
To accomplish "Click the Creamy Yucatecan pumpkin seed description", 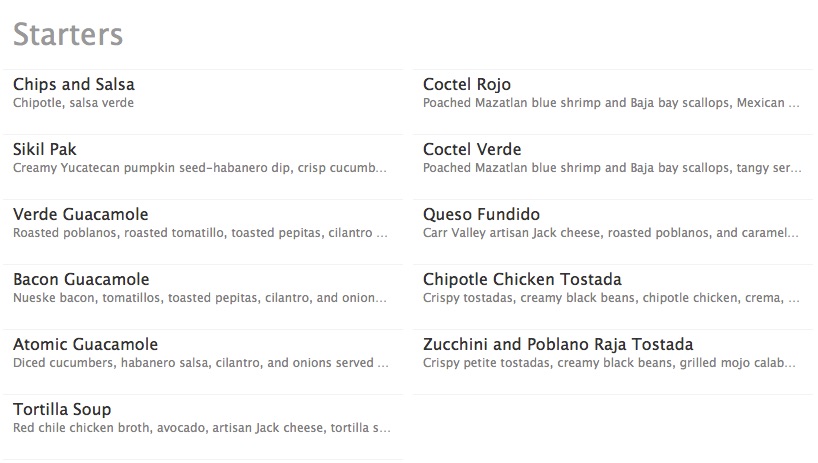I will (x=200, y=168).
